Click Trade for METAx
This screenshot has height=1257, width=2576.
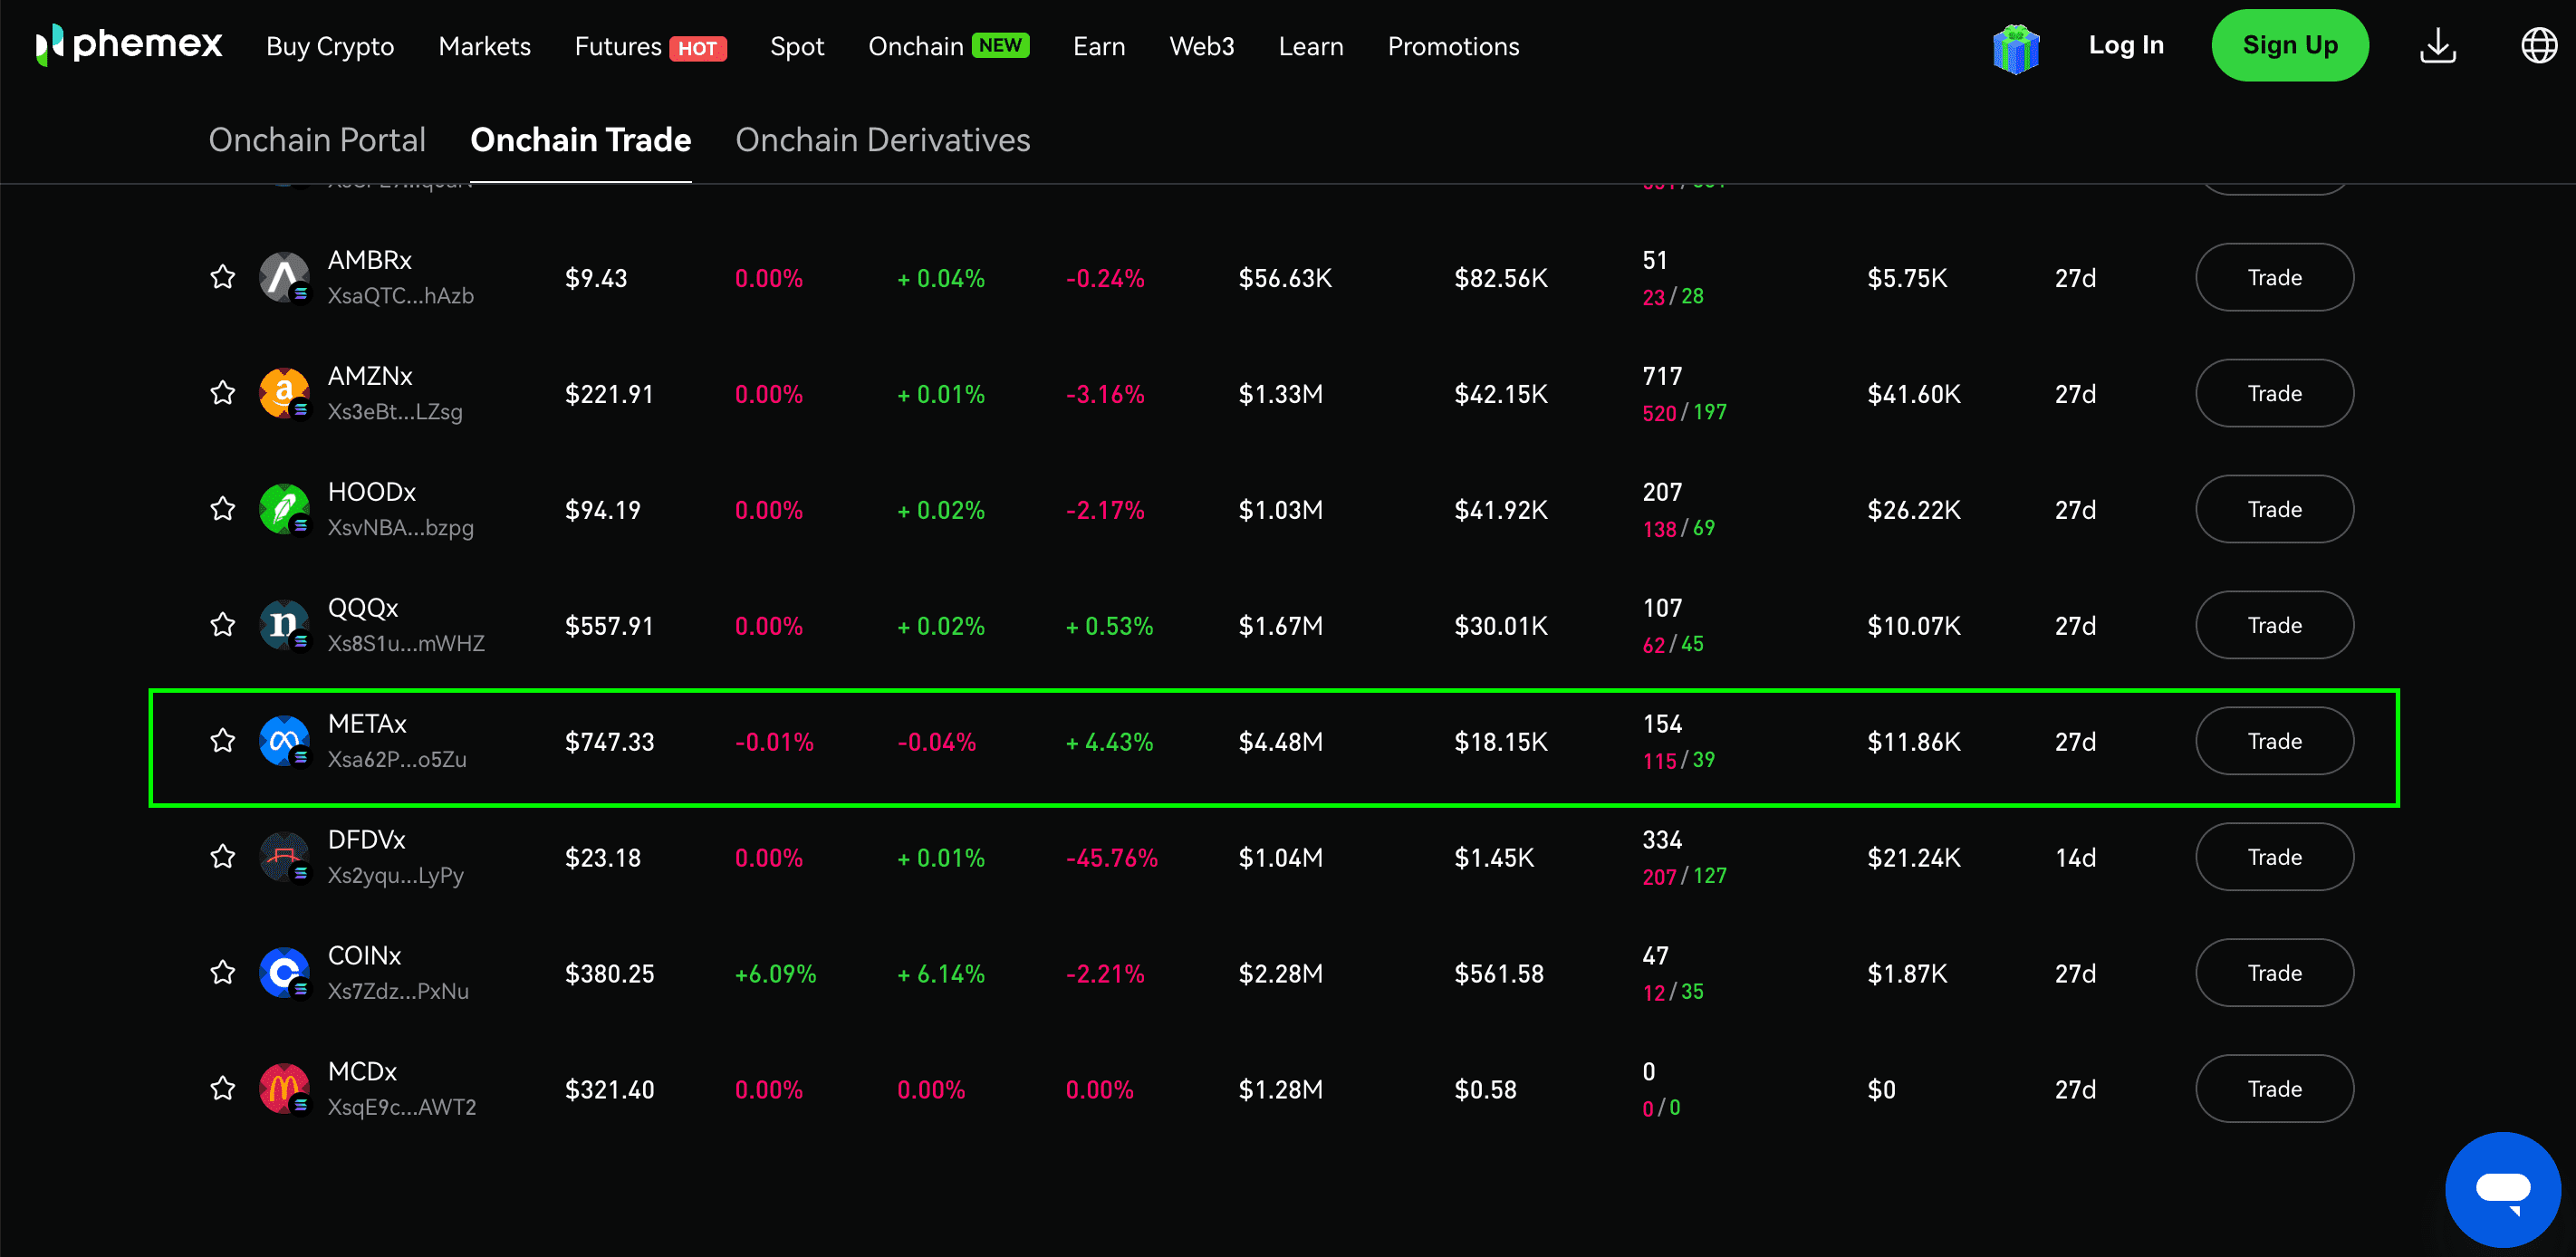tap(2274, 742)
